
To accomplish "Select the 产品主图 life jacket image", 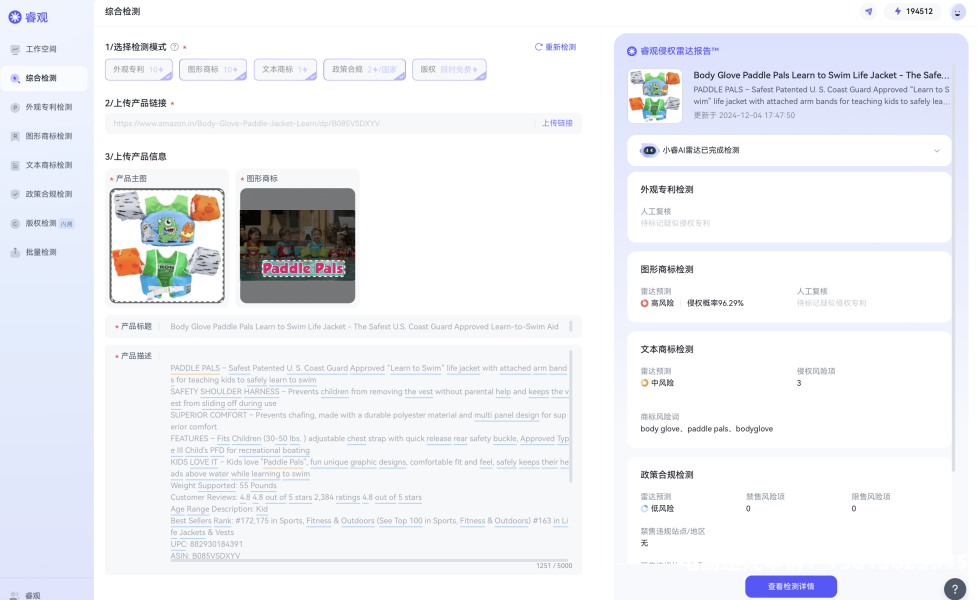I will click(x=167, y=246).
